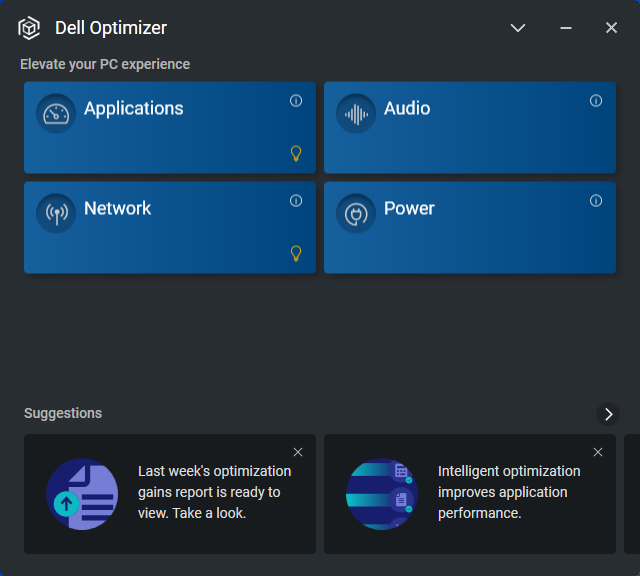Show info for the Audio tile

click(596, 100)
